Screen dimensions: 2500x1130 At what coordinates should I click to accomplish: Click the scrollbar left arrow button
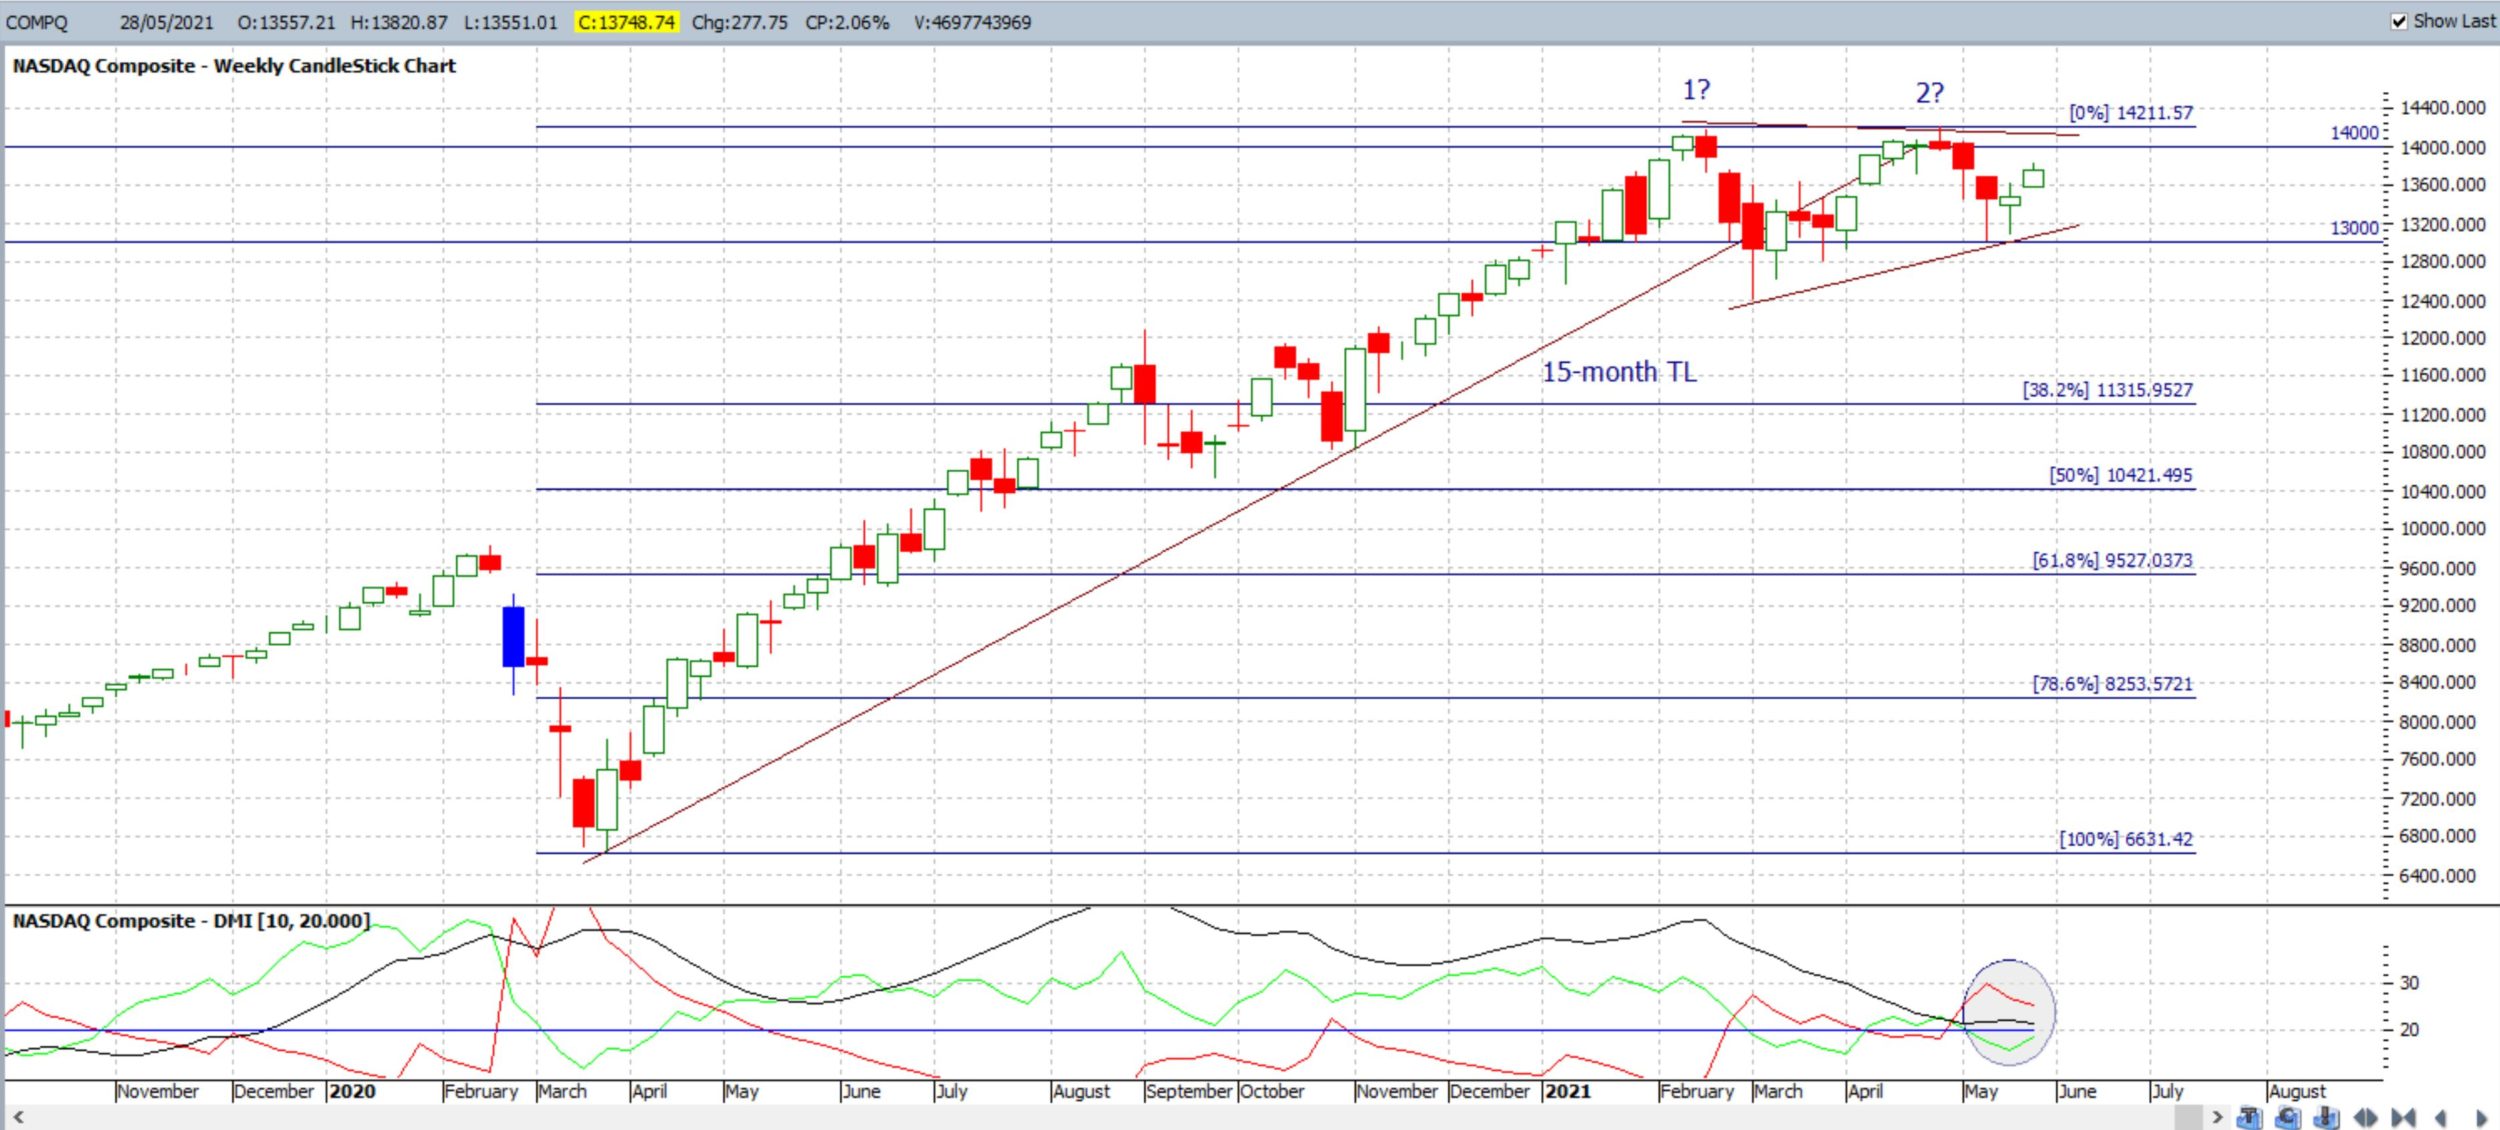[17, 1117]
